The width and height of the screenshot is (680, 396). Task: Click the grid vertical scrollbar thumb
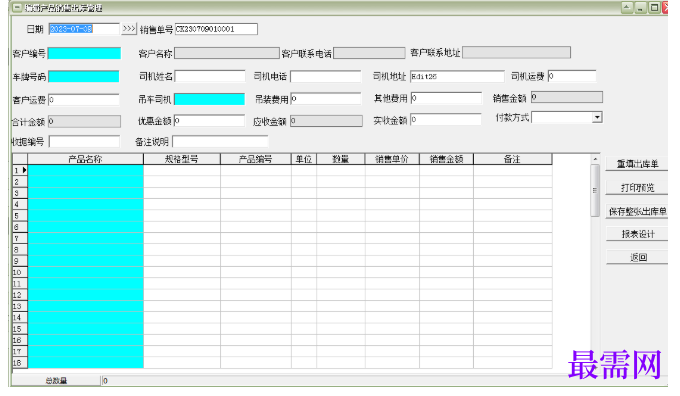(595, 190)
